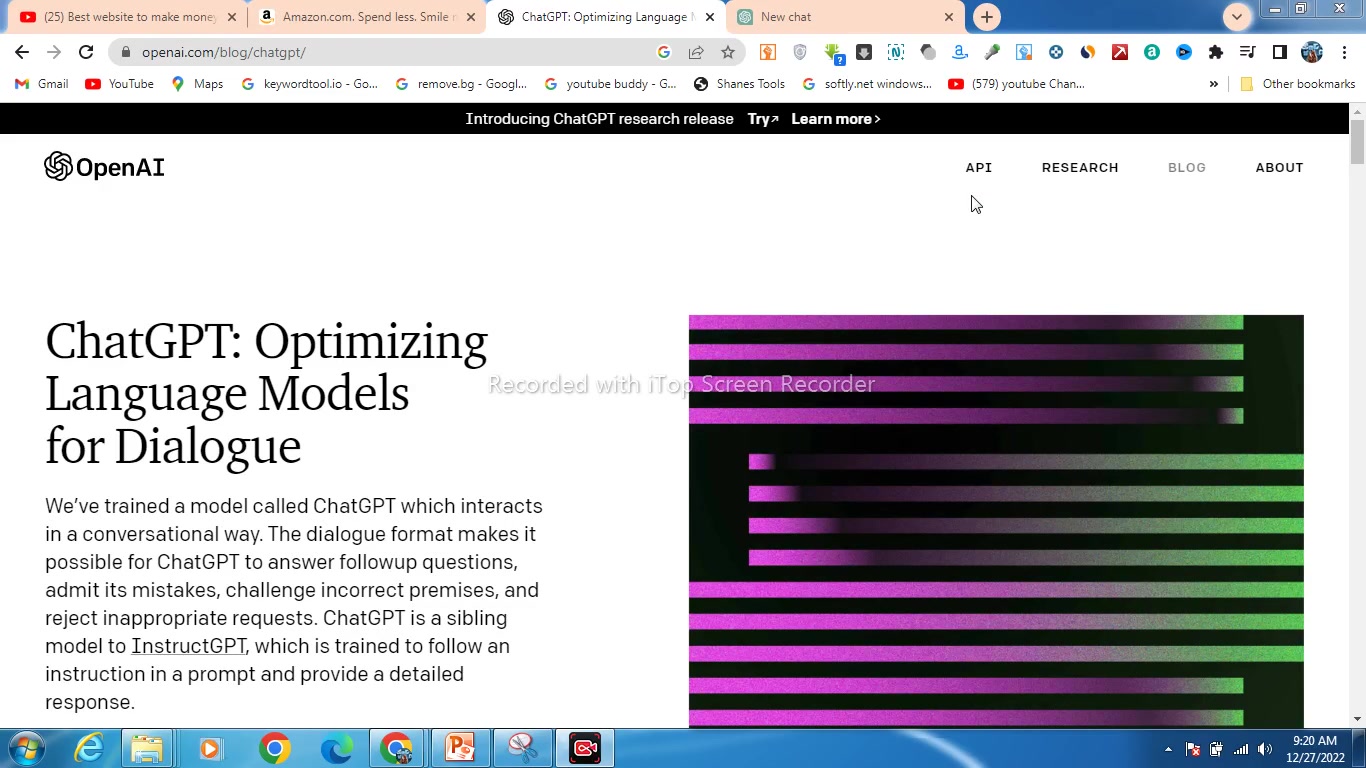Click the OpenAI logo
Image resolution: width=1366 pixels, height=768 pixels.
pos(104,167)
